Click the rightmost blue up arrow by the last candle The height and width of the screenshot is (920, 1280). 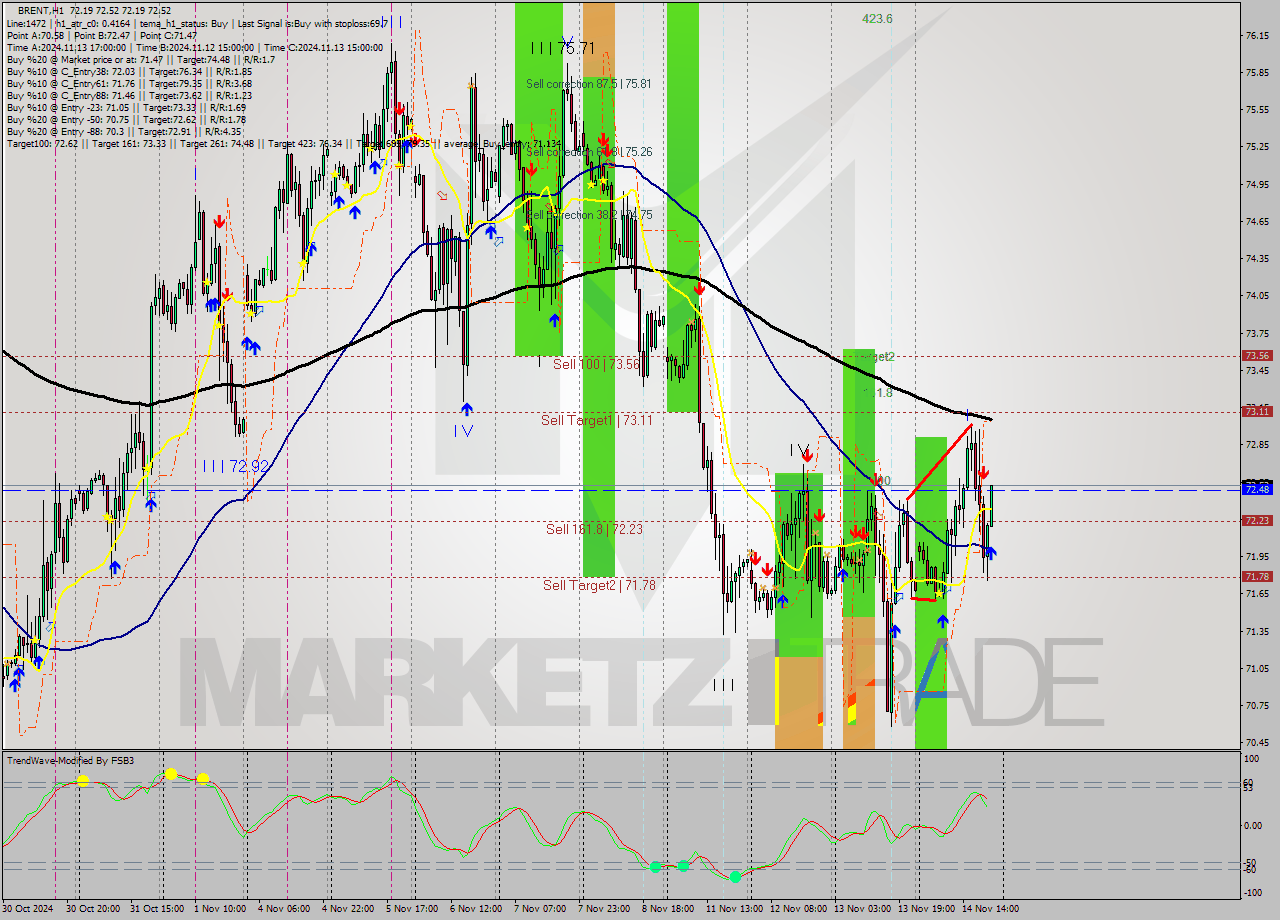990,552
